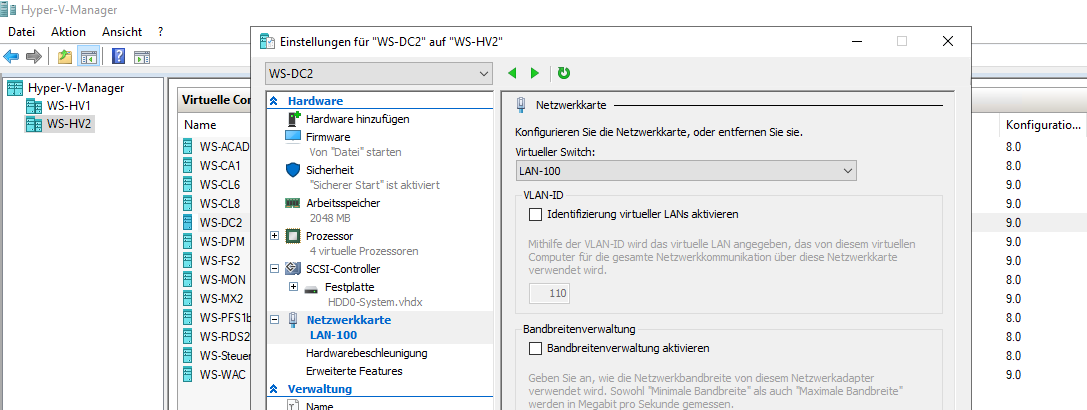This screenshot has height=410, width=1087.
Task: Open the Virtueller Switch LAN-100 dropdown
Action: (686, 171)
